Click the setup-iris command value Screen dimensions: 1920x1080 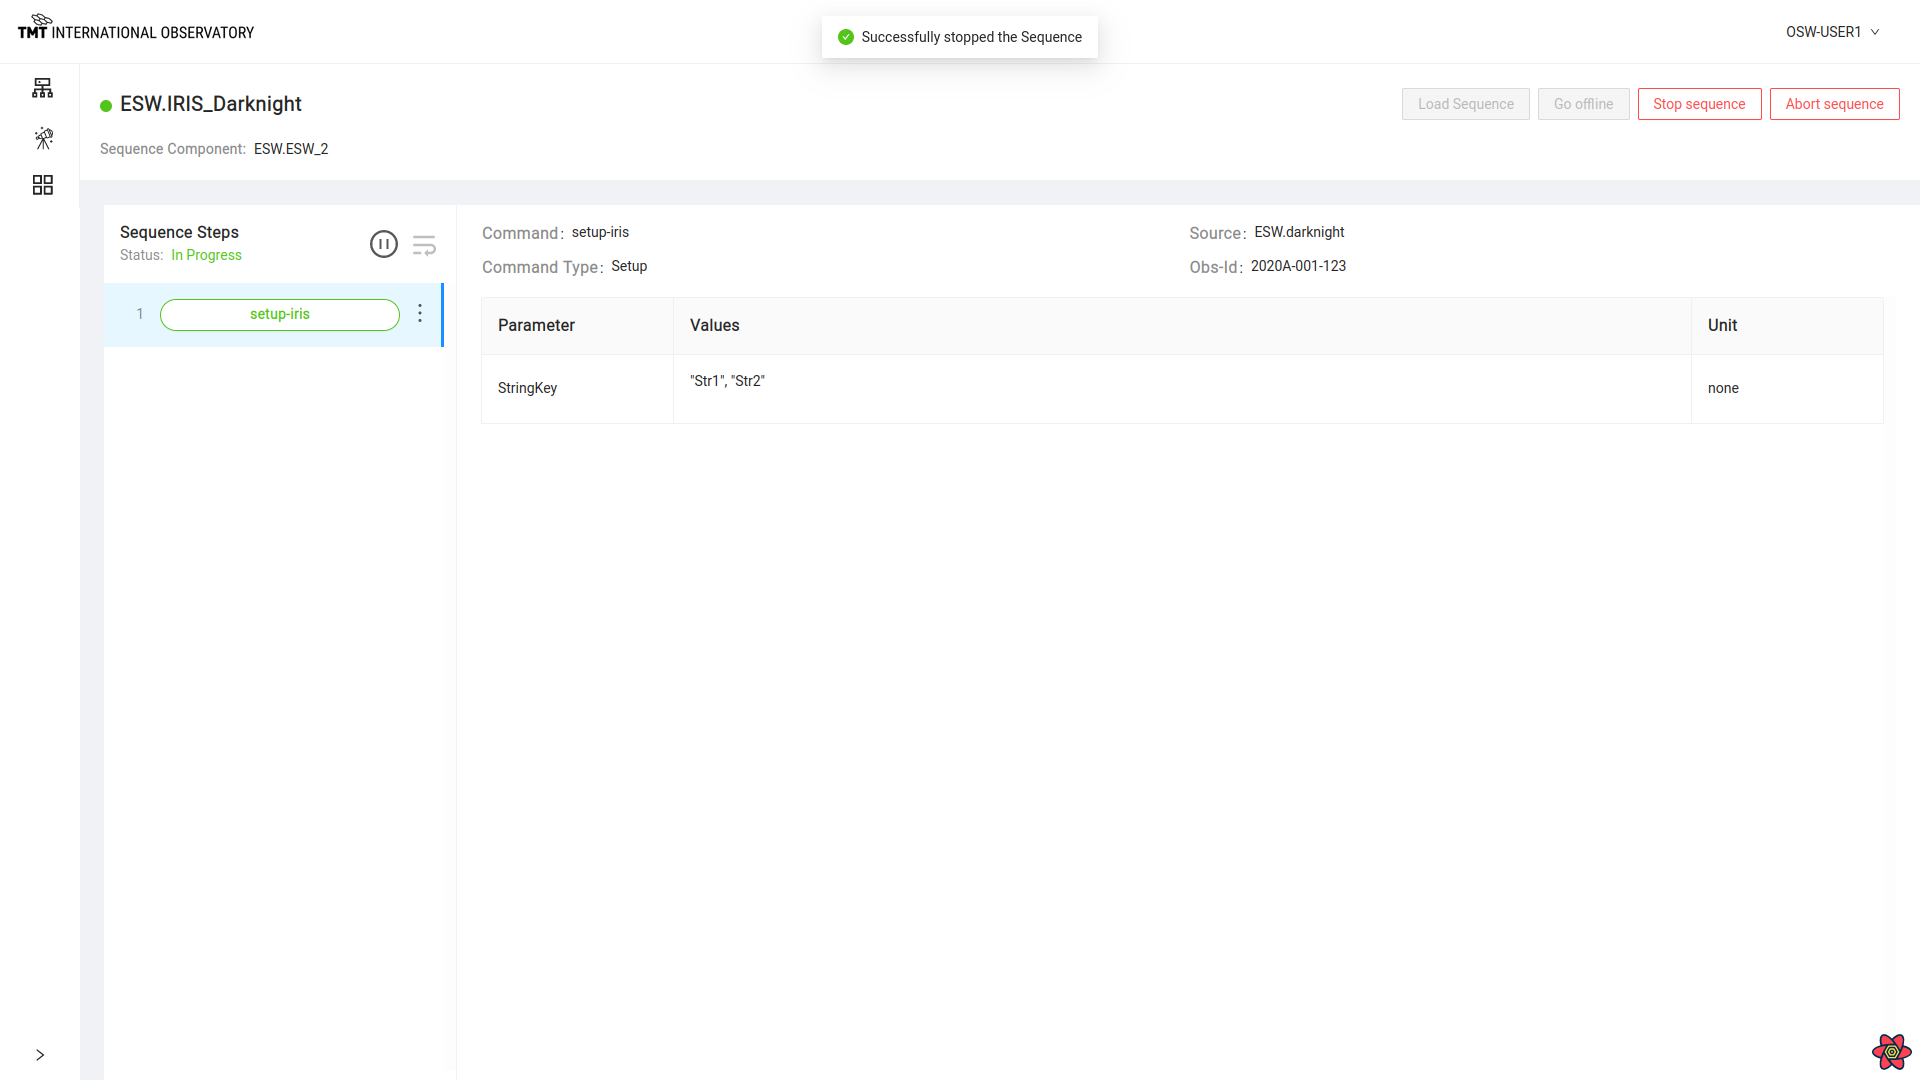pos(600,232)
